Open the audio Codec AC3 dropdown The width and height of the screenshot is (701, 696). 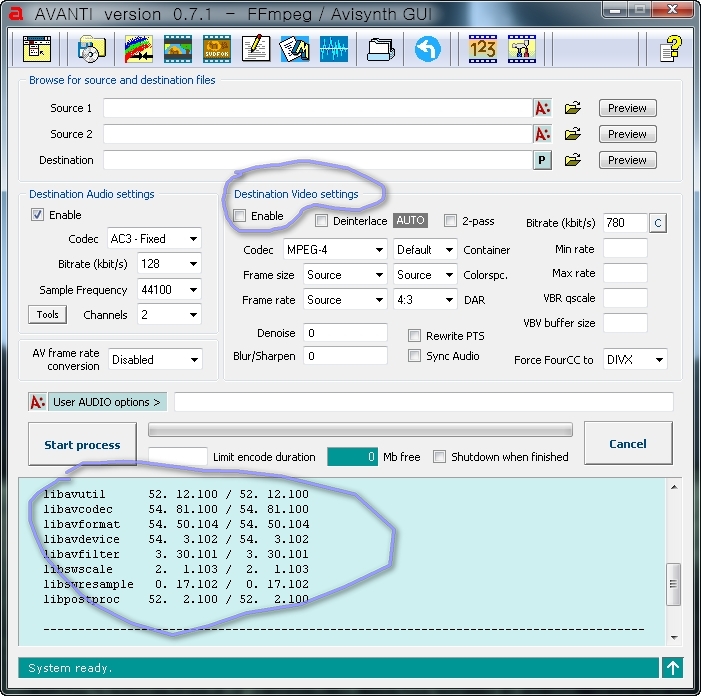pos(154,239)
